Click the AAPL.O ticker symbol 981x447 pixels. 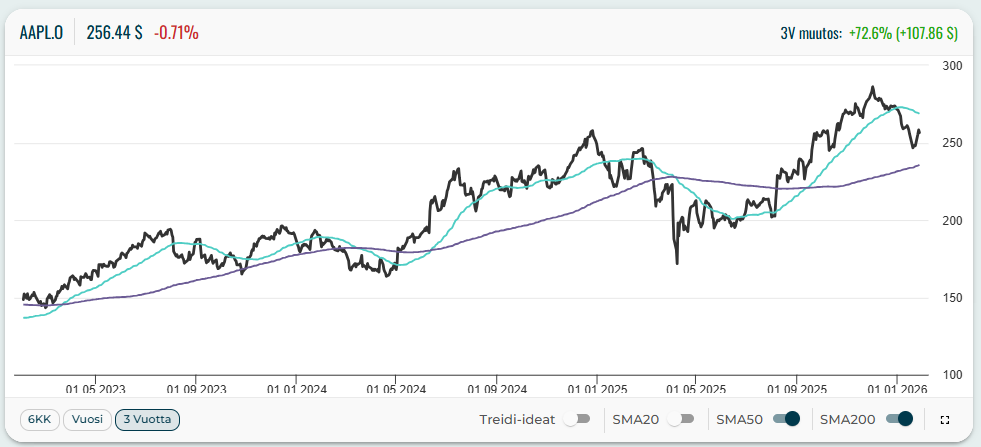42,33
